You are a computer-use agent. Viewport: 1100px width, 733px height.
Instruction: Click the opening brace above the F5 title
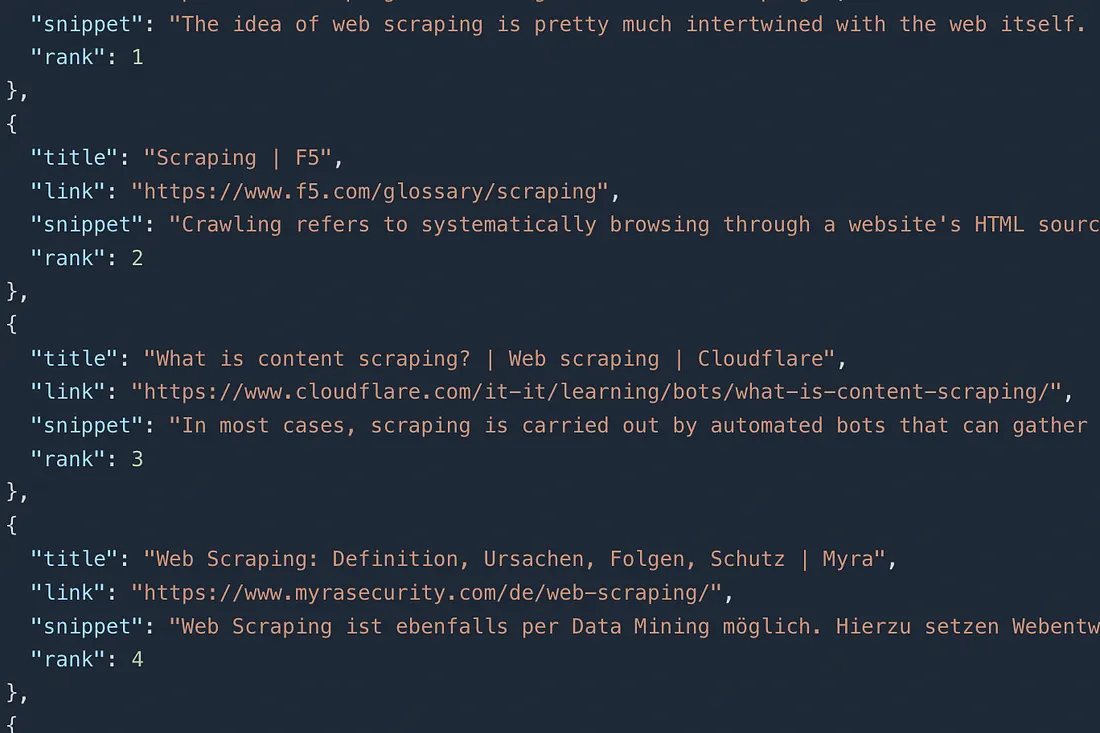click(x=12, y=124)
